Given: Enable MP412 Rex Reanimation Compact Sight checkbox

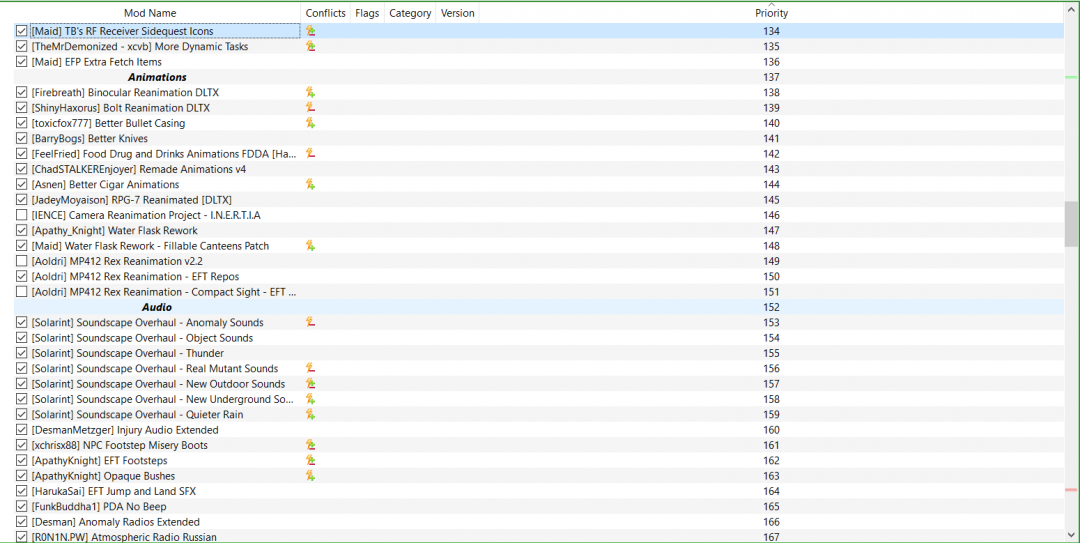Looking at the screenshot, I should tap(21, 291).
